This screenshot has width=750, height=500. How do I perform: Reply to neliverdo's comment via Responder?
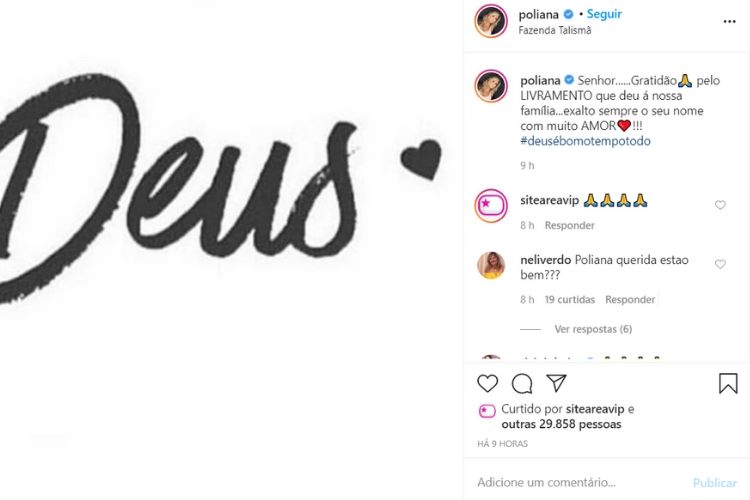click(x=630, y=300)
